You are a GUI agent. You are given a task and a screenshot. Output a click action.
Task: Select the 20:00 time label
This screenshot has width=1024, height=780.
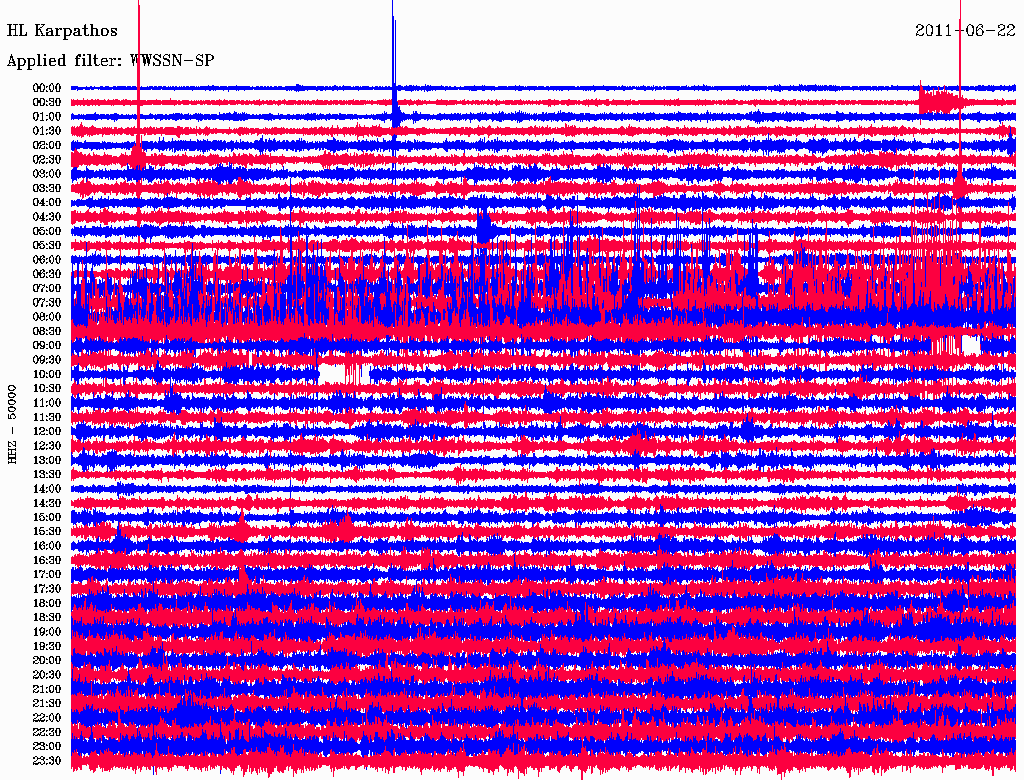(47, 660)
